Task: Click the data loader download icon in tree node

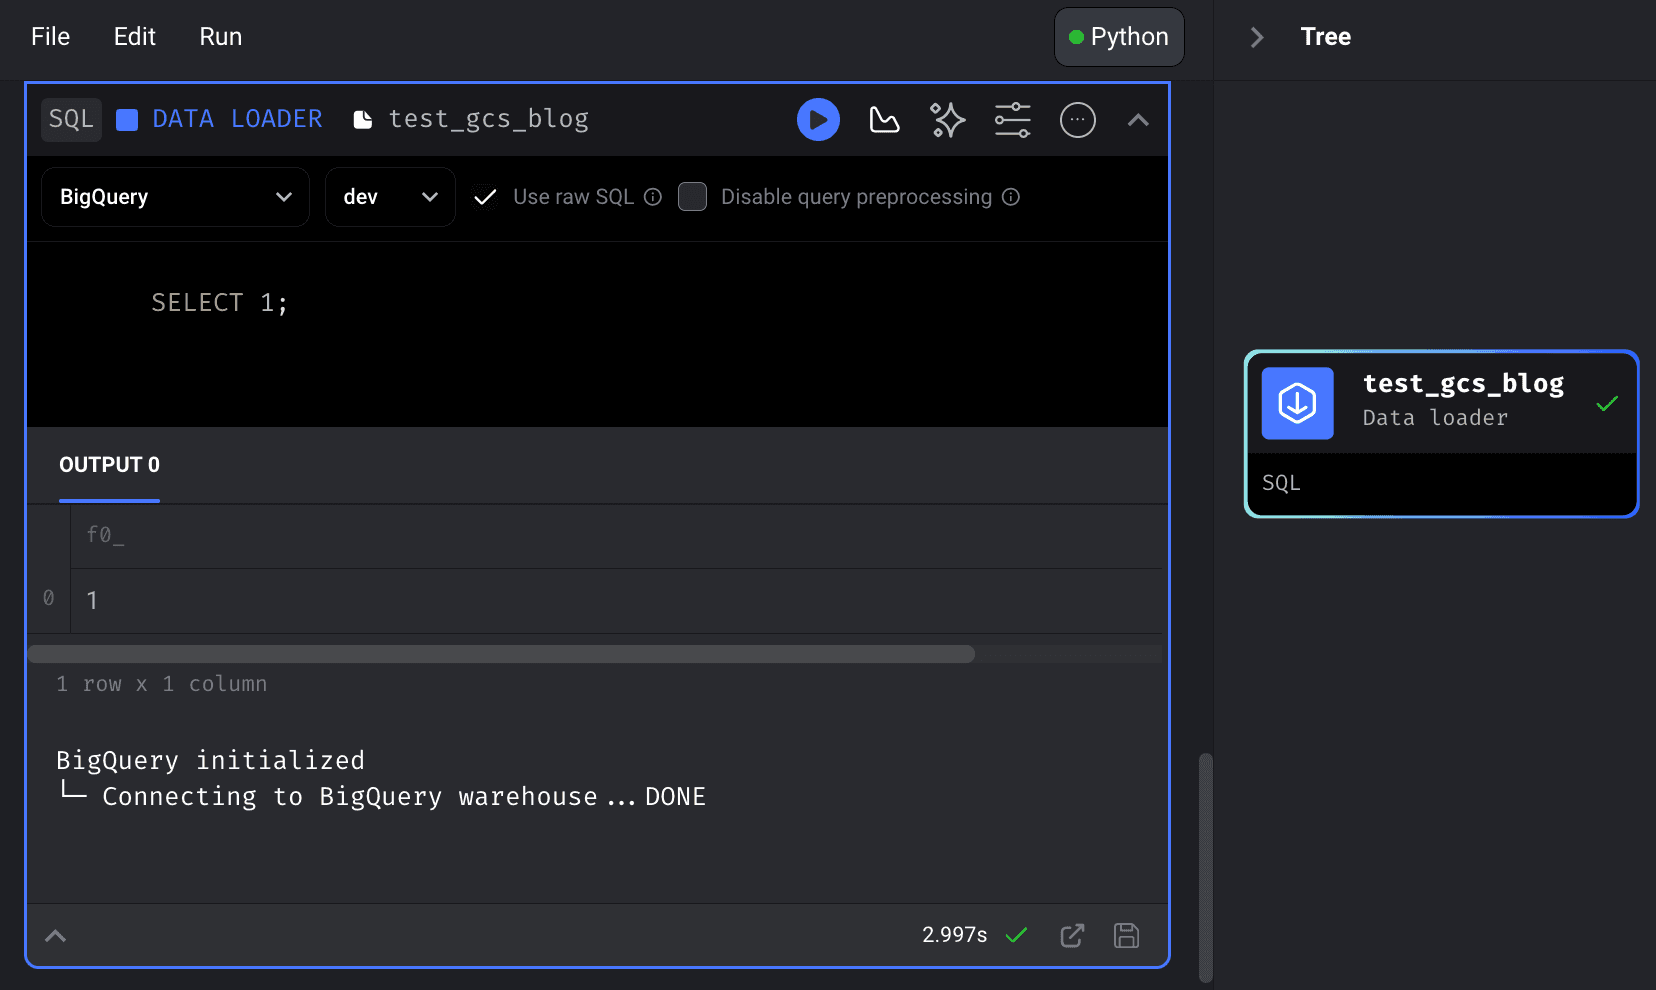Action: pos(1298,404)
